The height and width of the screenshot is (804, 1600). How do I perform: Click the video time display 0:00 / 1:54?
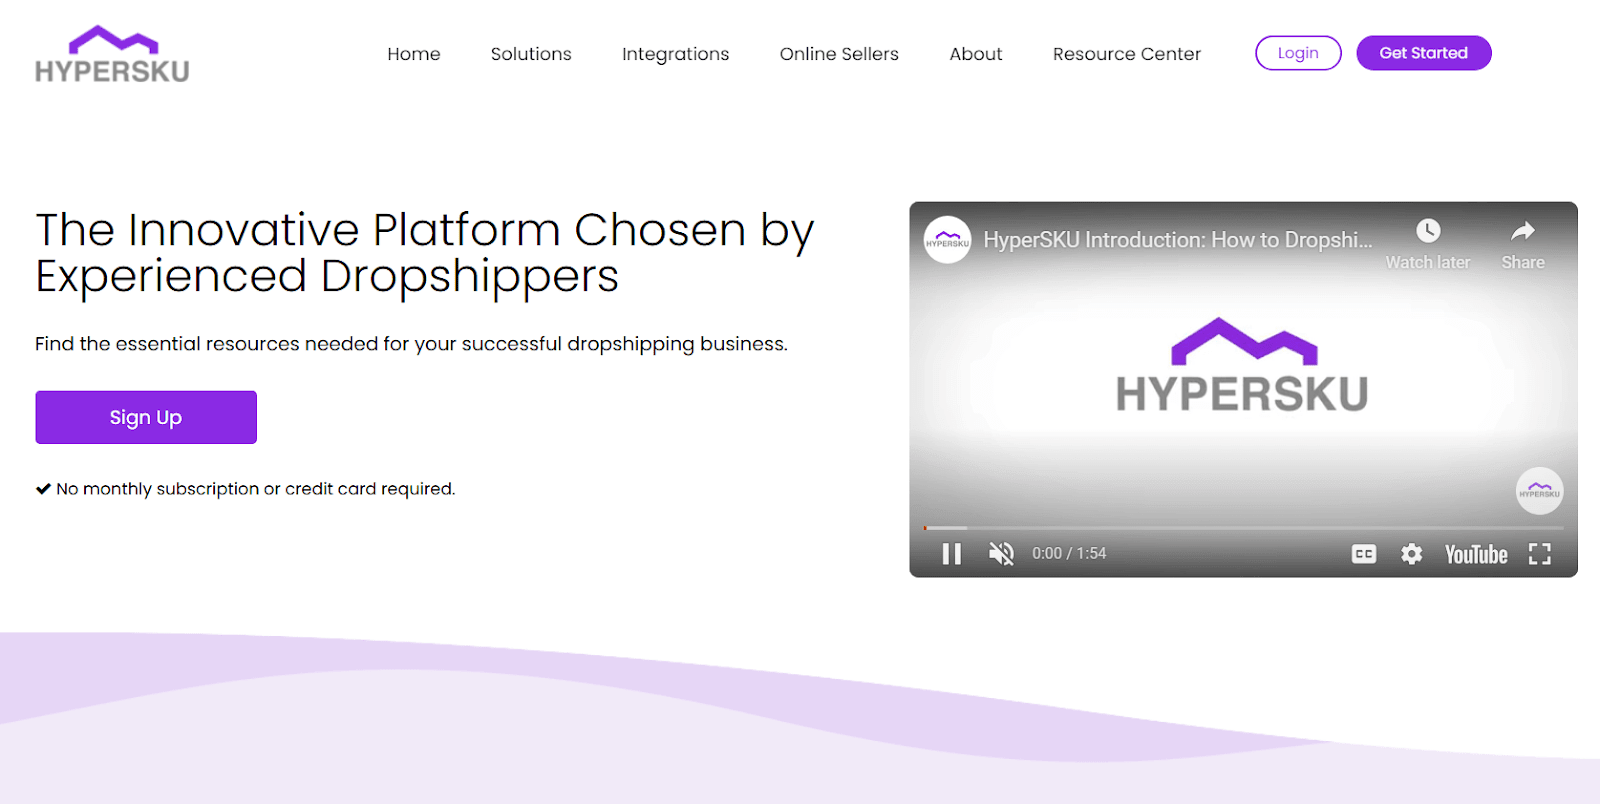[1069, 554]
